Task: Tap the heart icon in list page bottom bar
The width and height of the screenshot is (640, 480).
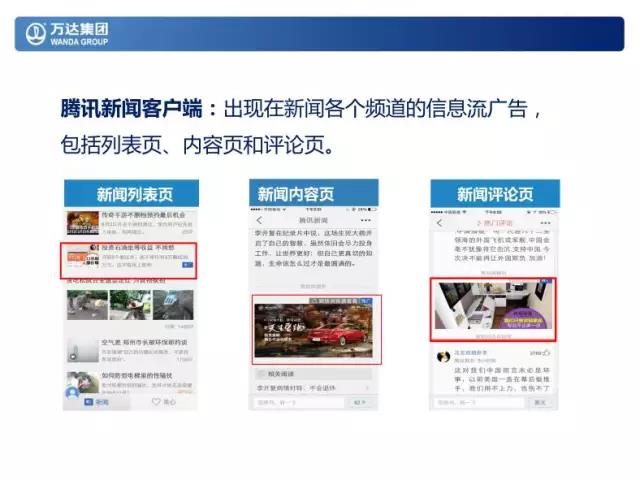Action: click(156, 402)
